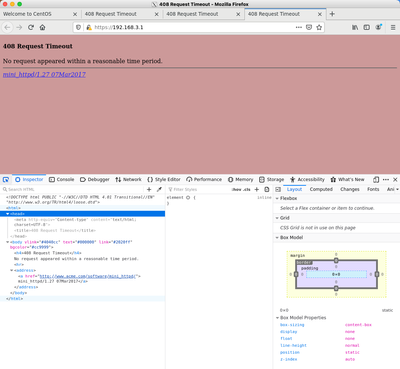Image resolution: width=400 pixels, height=369 pixels.
Task: Collapse the Flexbox section
Action: [x=277, y=198]
